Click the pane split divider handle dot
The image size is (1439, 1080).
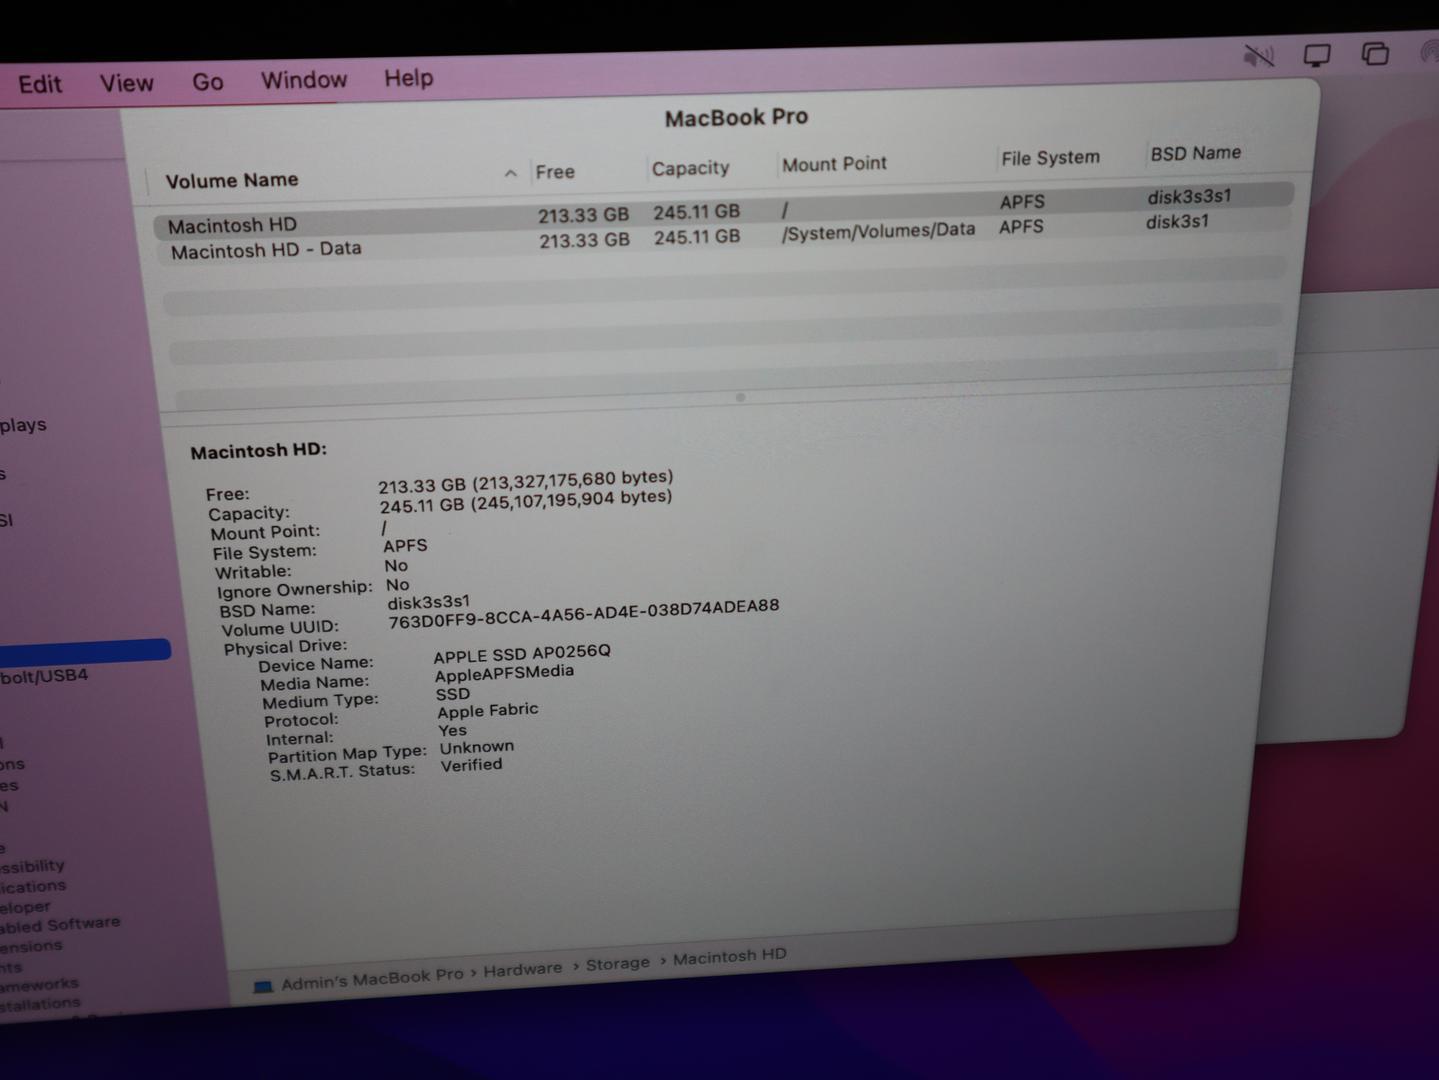740,397
